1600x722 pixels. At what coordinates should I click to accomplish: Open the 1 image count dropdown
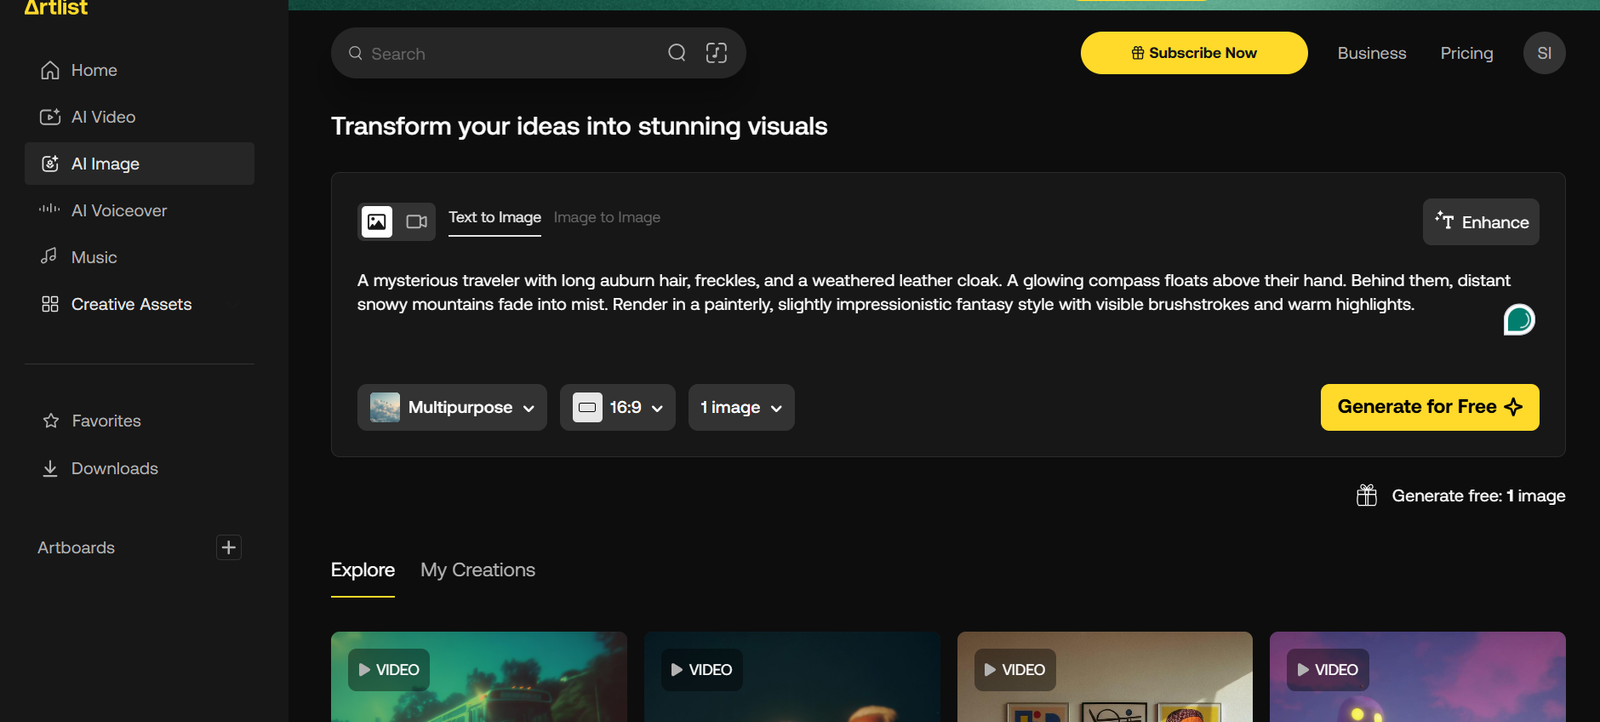coord(741,407)
